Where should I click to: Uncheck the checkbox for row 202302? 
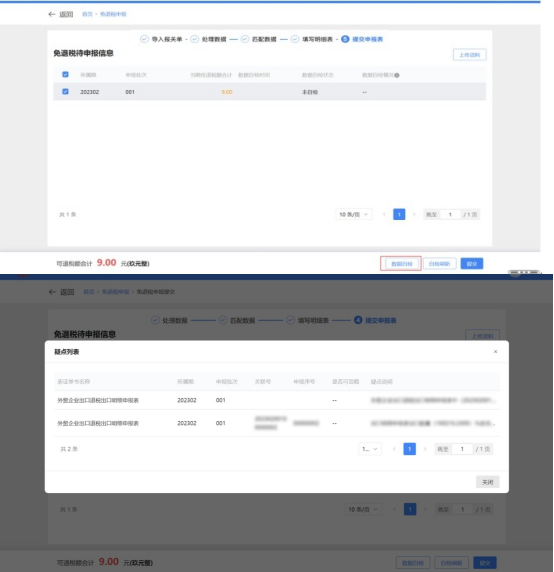pos(65,92)
